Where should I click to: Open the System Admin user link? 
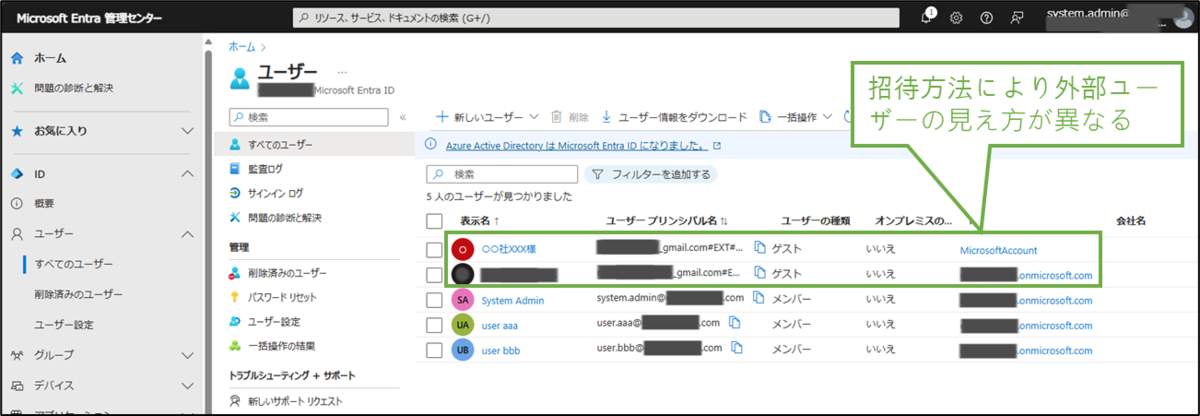tap(513, 299)
